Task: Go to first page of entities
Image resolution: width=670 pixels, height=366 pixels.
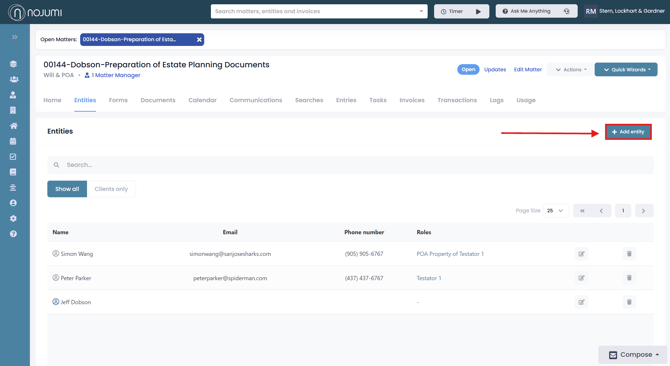Action: (x=582, y=211)
